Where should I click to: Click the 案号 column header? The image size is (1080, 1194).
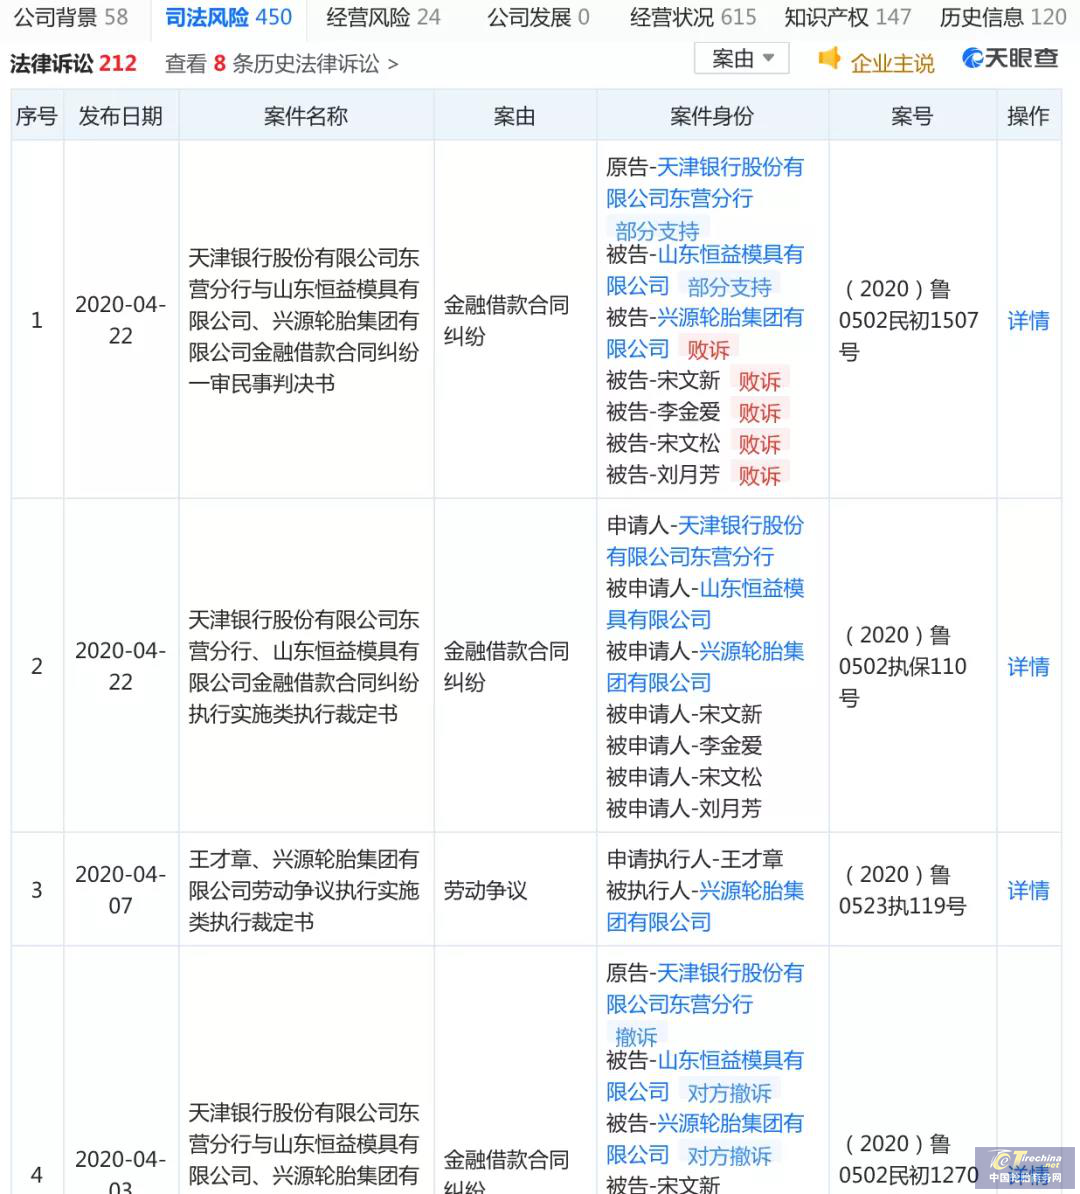912,116
